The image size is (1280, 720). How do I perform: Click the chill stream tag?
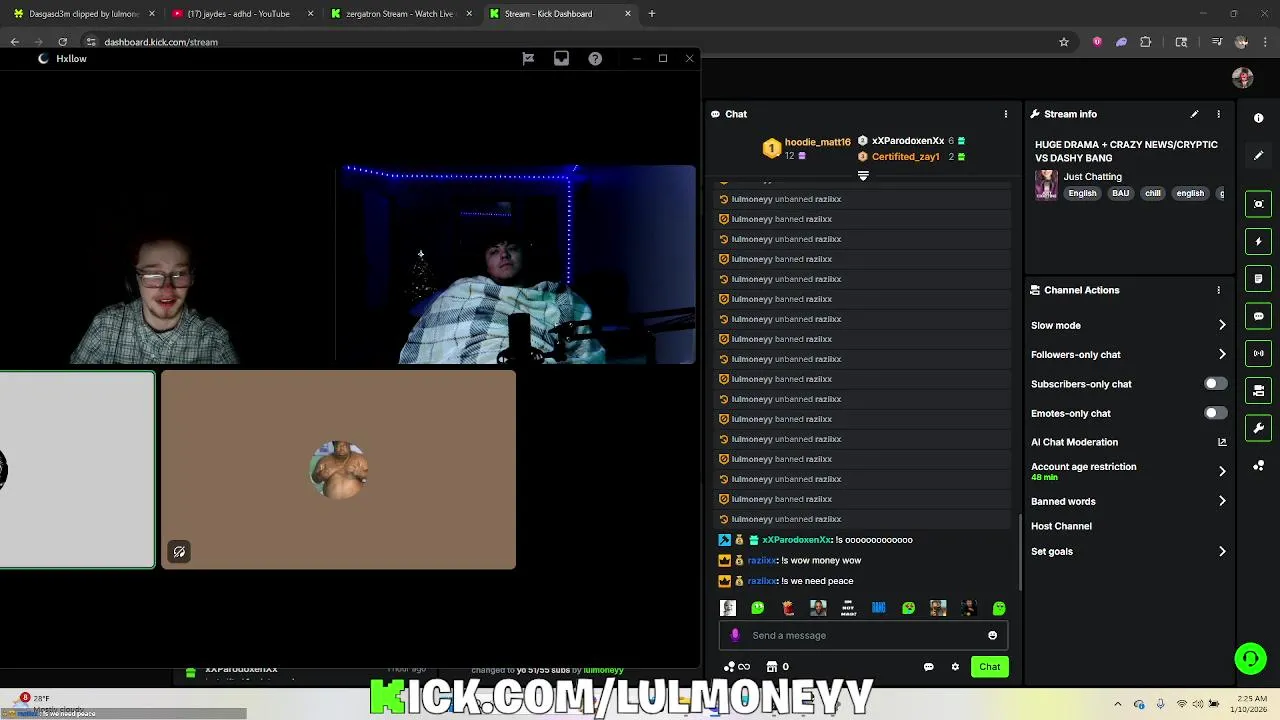[1153, 194]
